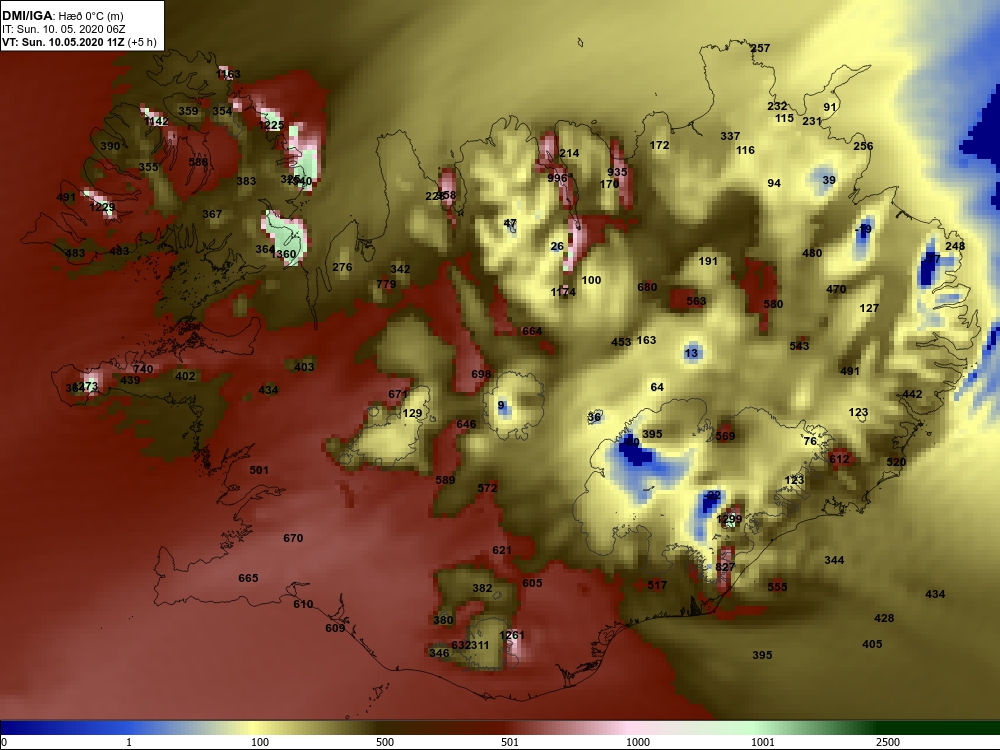Click the map value 276
Viewport: 1000px width, 750px height.
342,267
